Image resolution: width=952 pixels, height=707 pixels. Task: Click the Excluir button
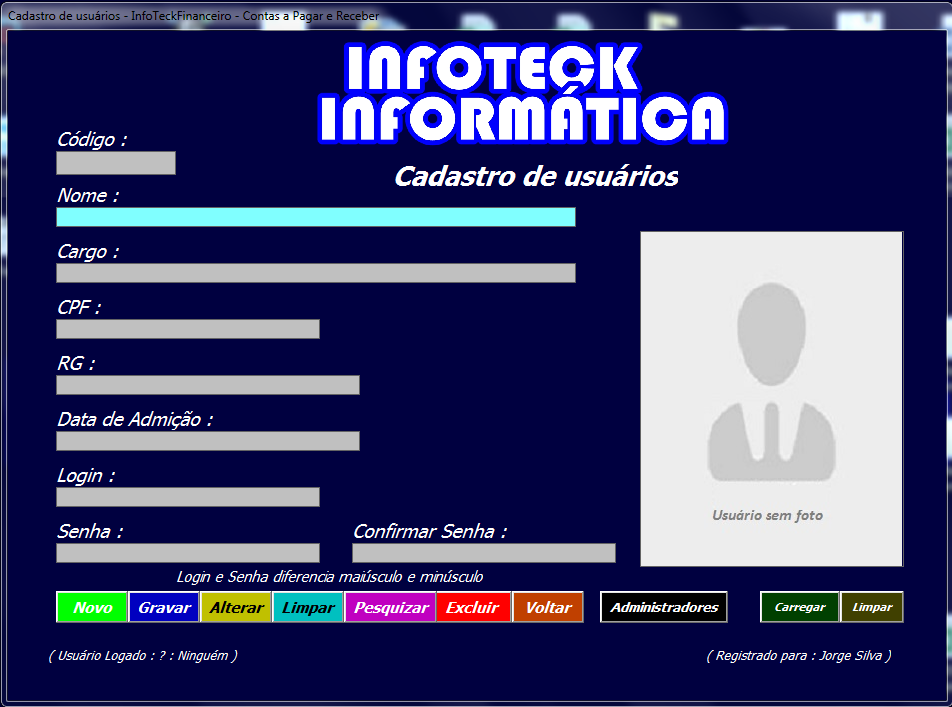pos(472,607)
